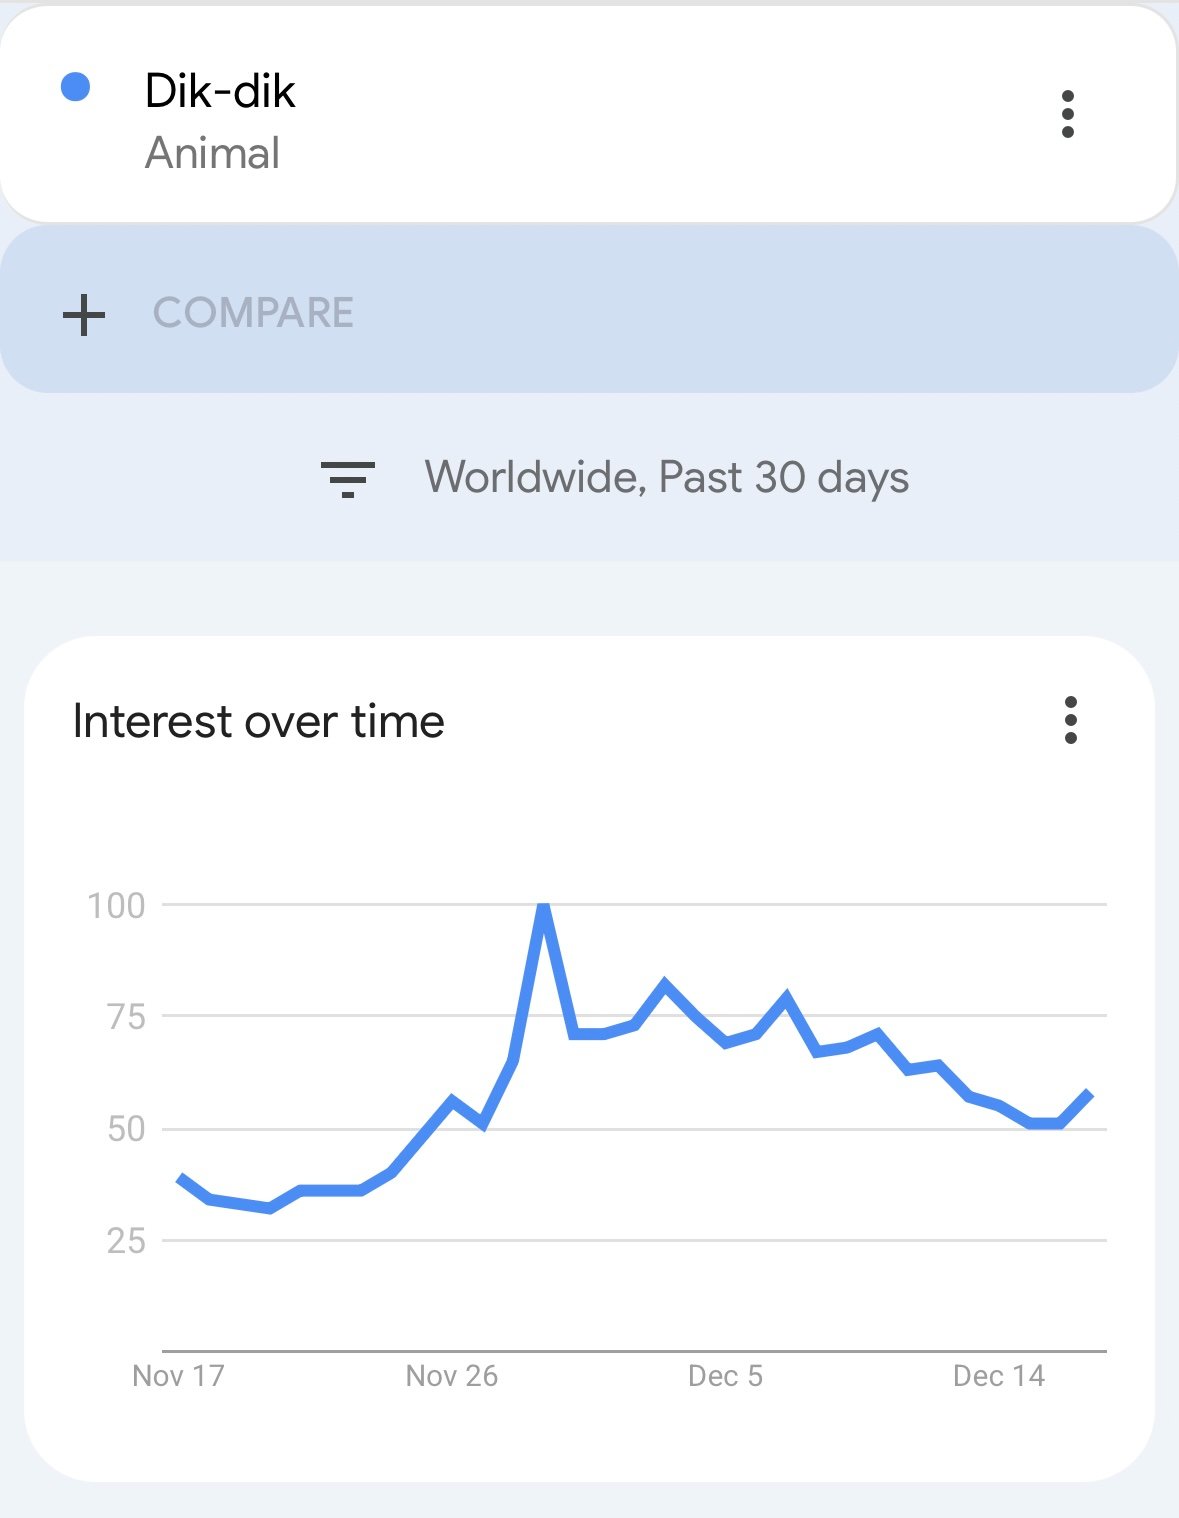Click the Nov 17 axis date label

178,1376
